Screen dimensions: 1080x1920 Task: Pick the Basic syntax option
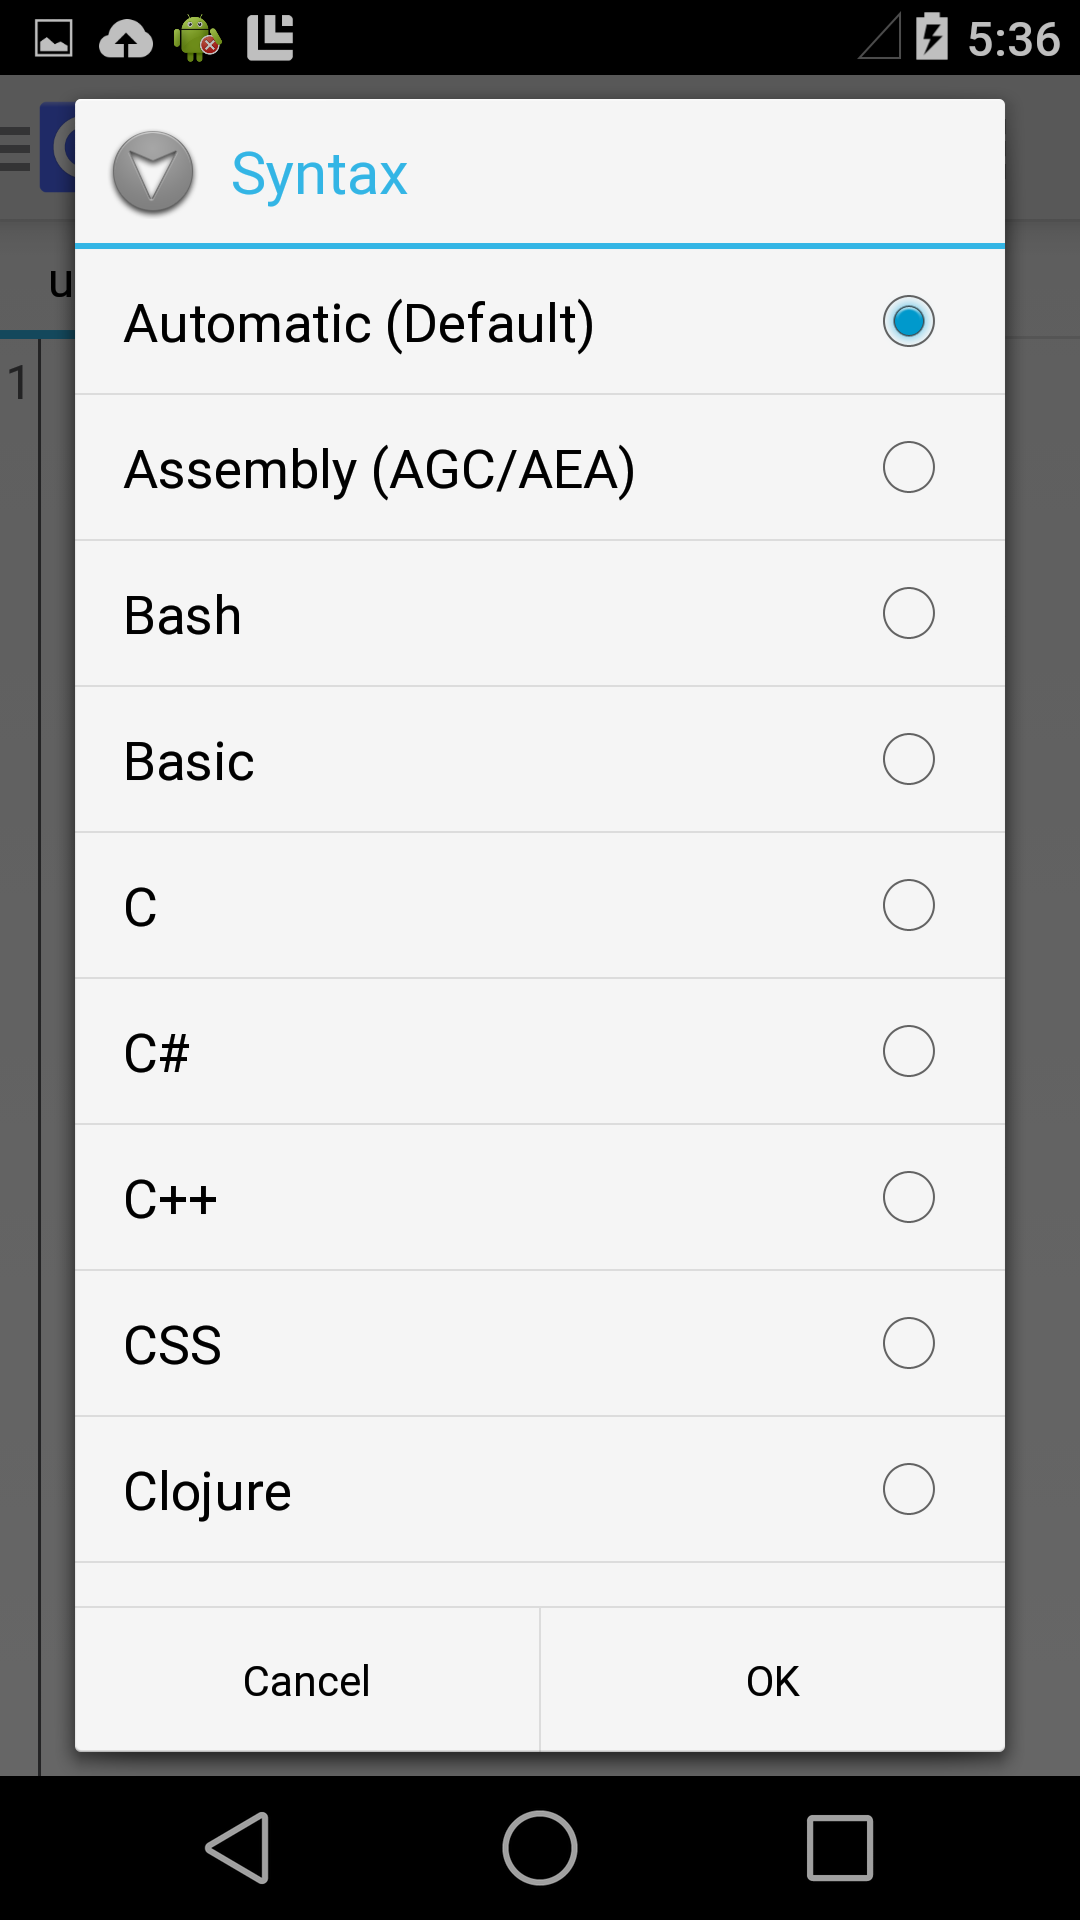(908, 759)
